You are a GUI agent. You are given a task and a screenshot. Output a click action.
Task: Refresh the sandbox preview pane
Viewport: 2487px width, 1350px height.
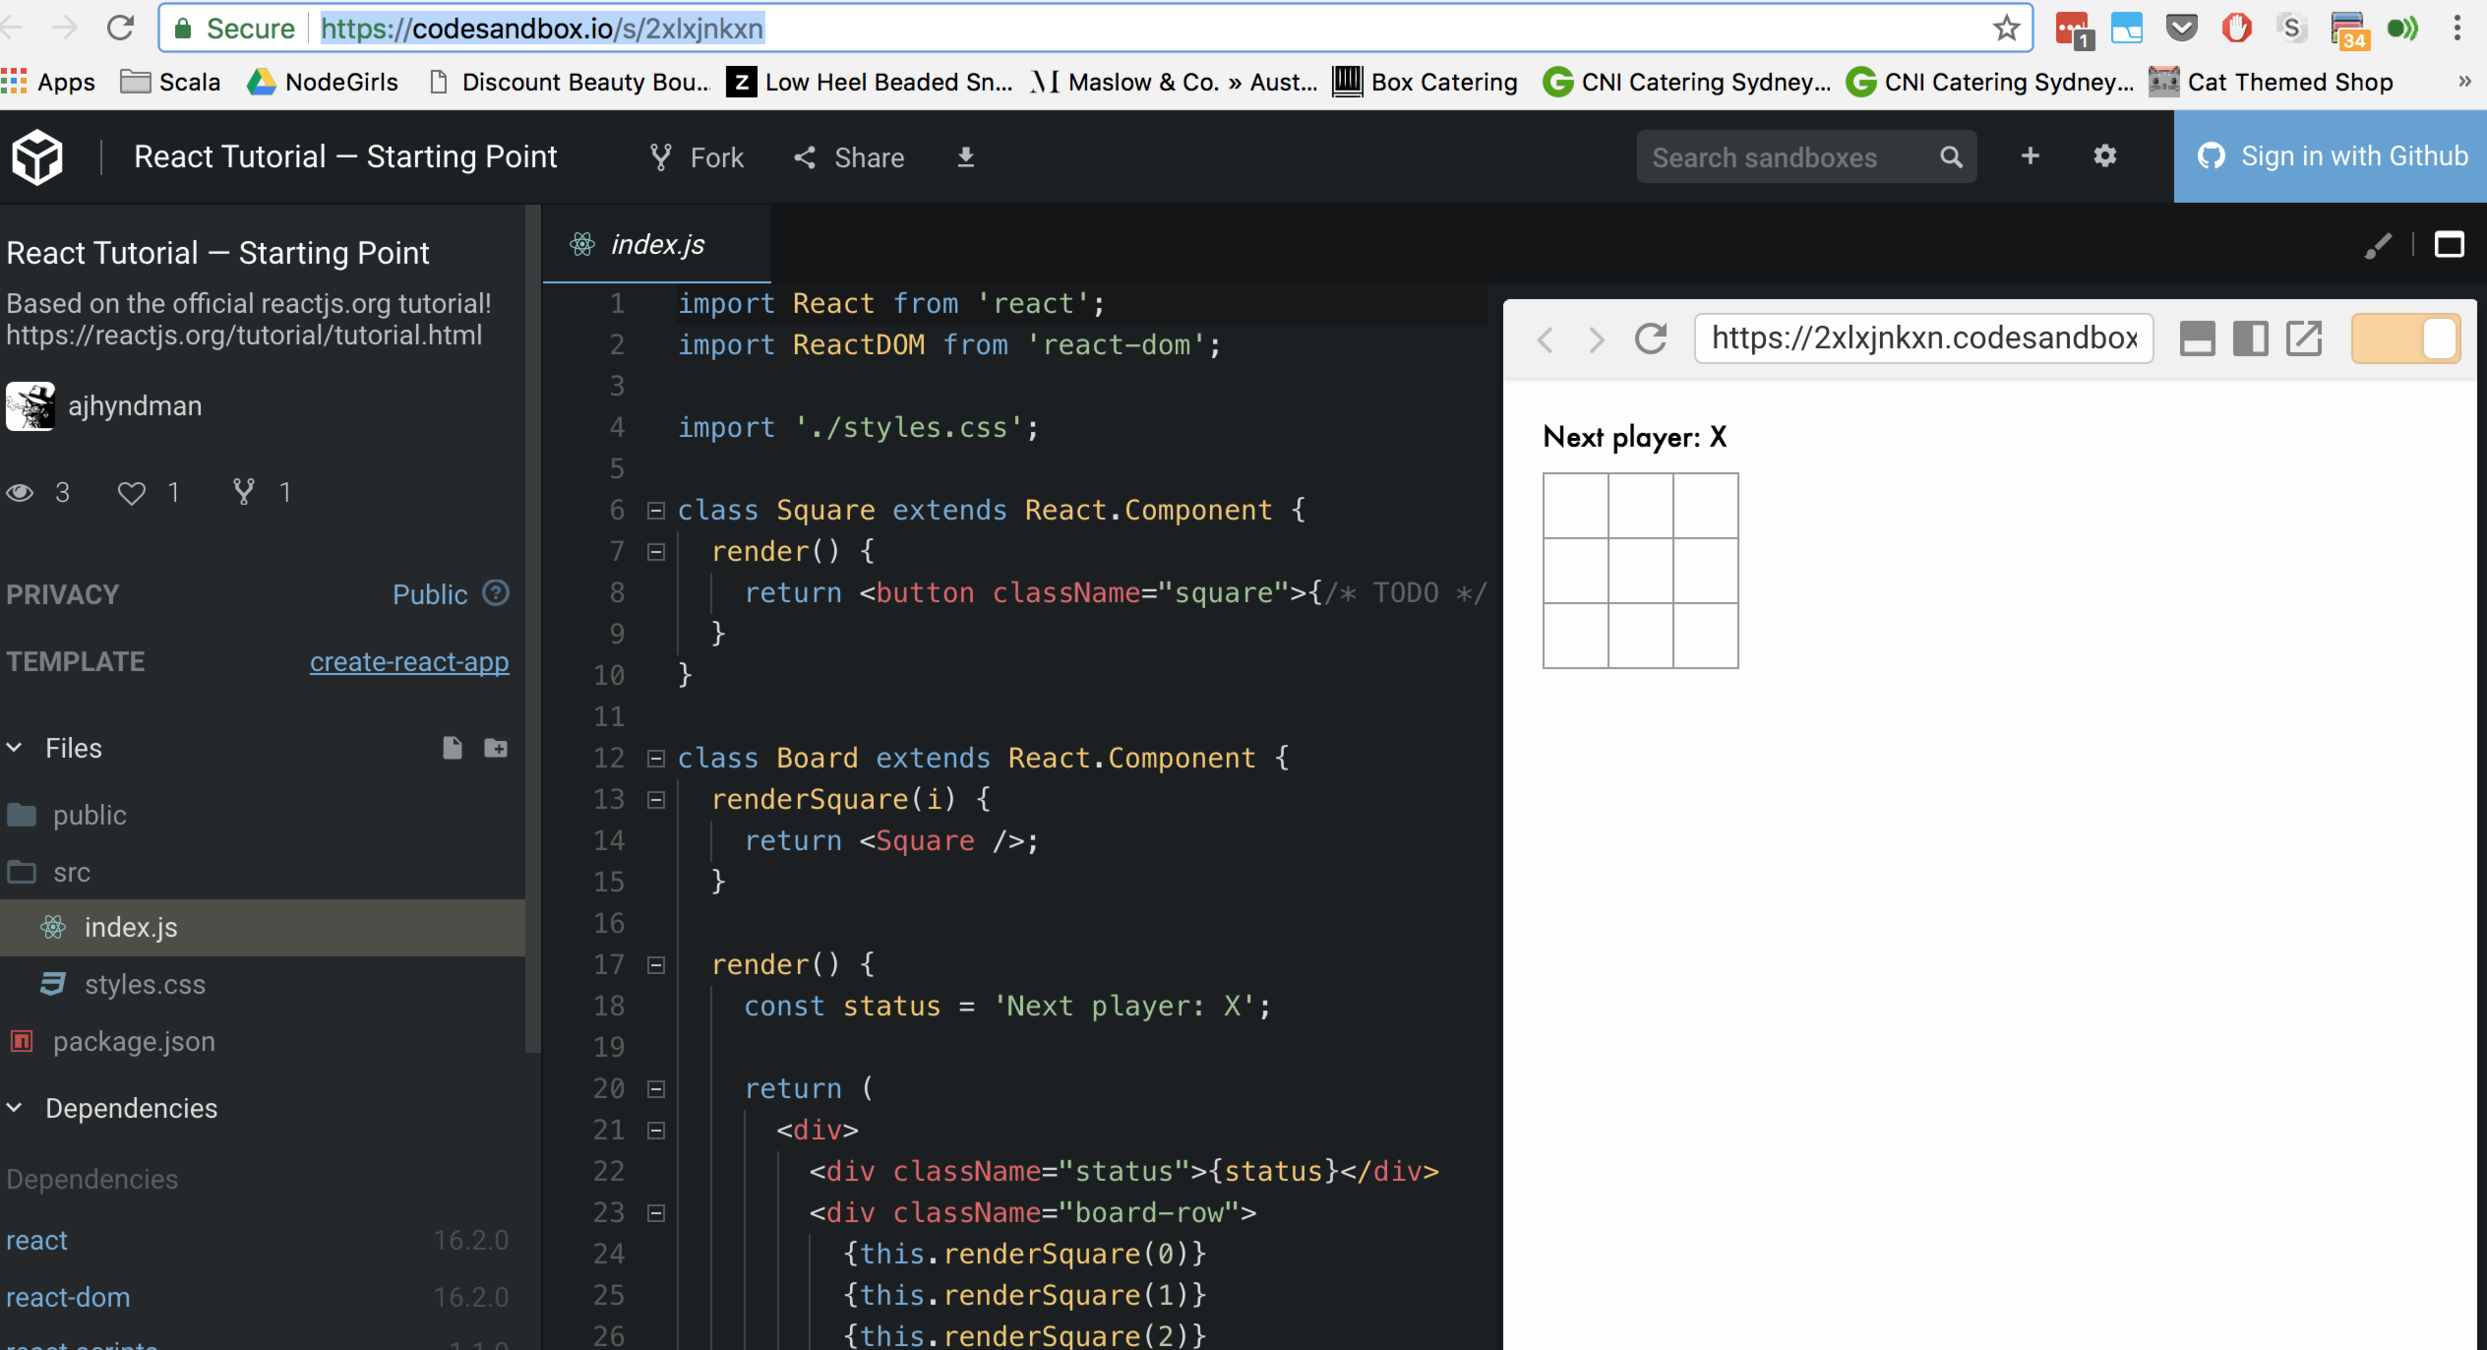click(1651, 338)
